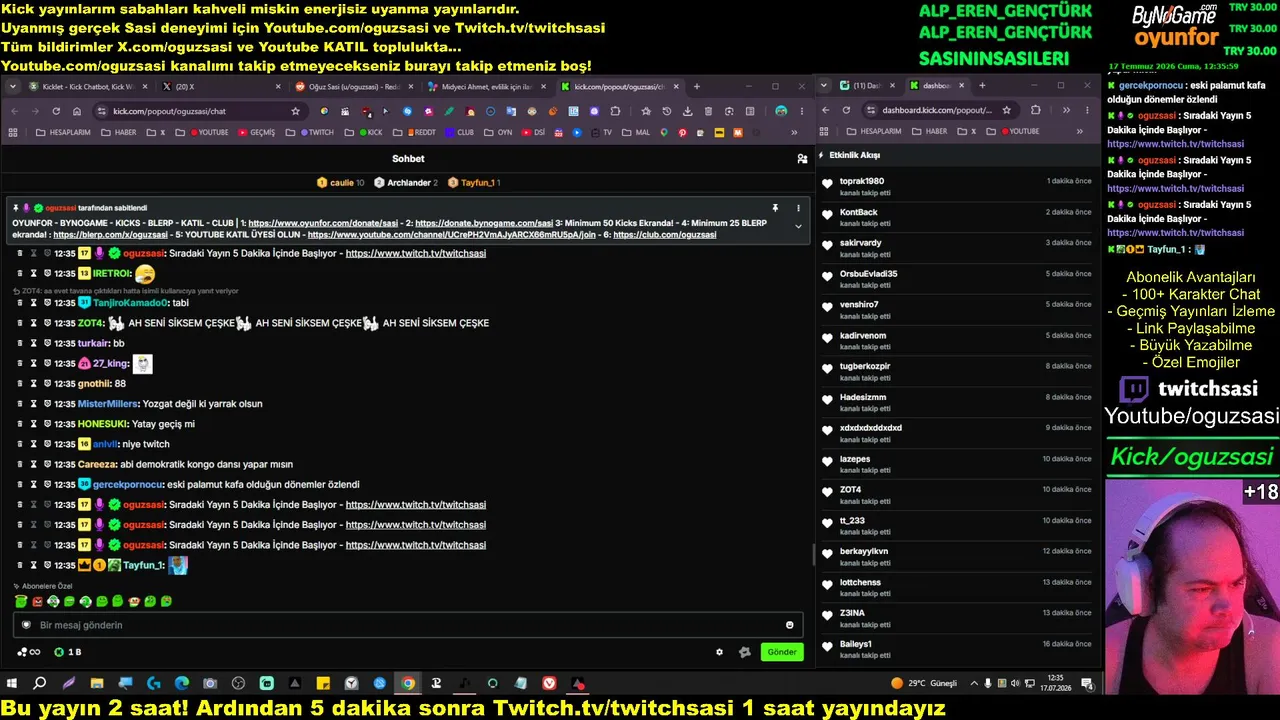
Task: Click the weather 29°C Güneşli in taskbar
Action: point(924,684)
